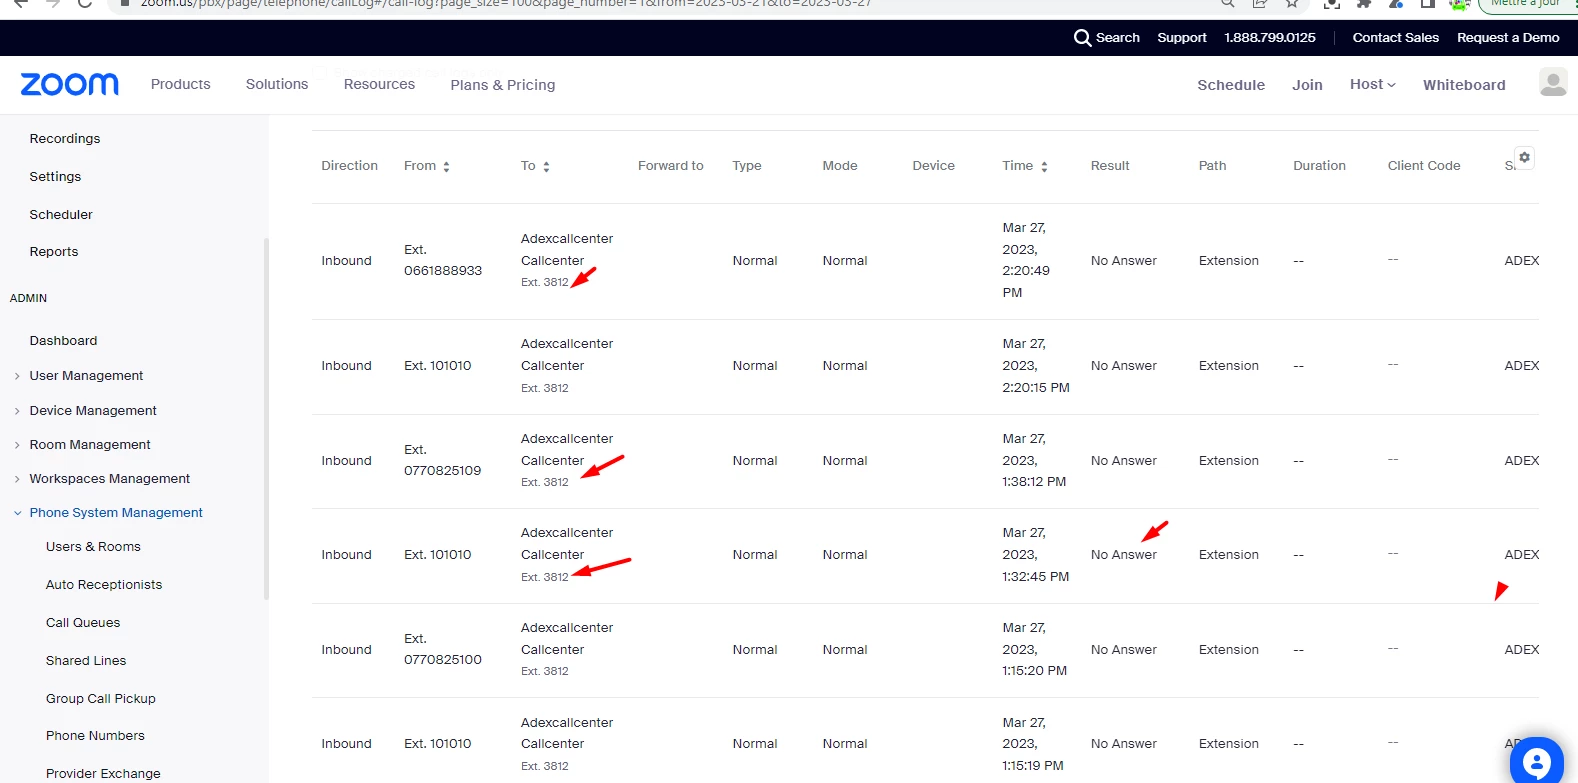Click the sidebar vertical scrollbar
This screenshot has height=783, width=1578.
click(266, 418)
